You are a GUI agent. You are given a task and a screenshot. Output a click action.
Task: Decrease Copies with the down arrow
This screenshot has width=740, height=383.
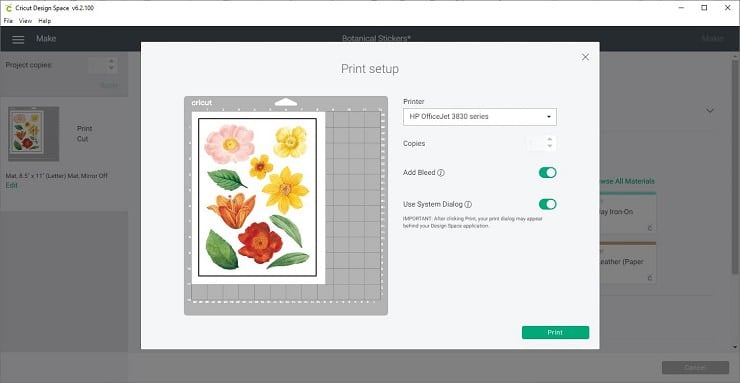point(549,146)
